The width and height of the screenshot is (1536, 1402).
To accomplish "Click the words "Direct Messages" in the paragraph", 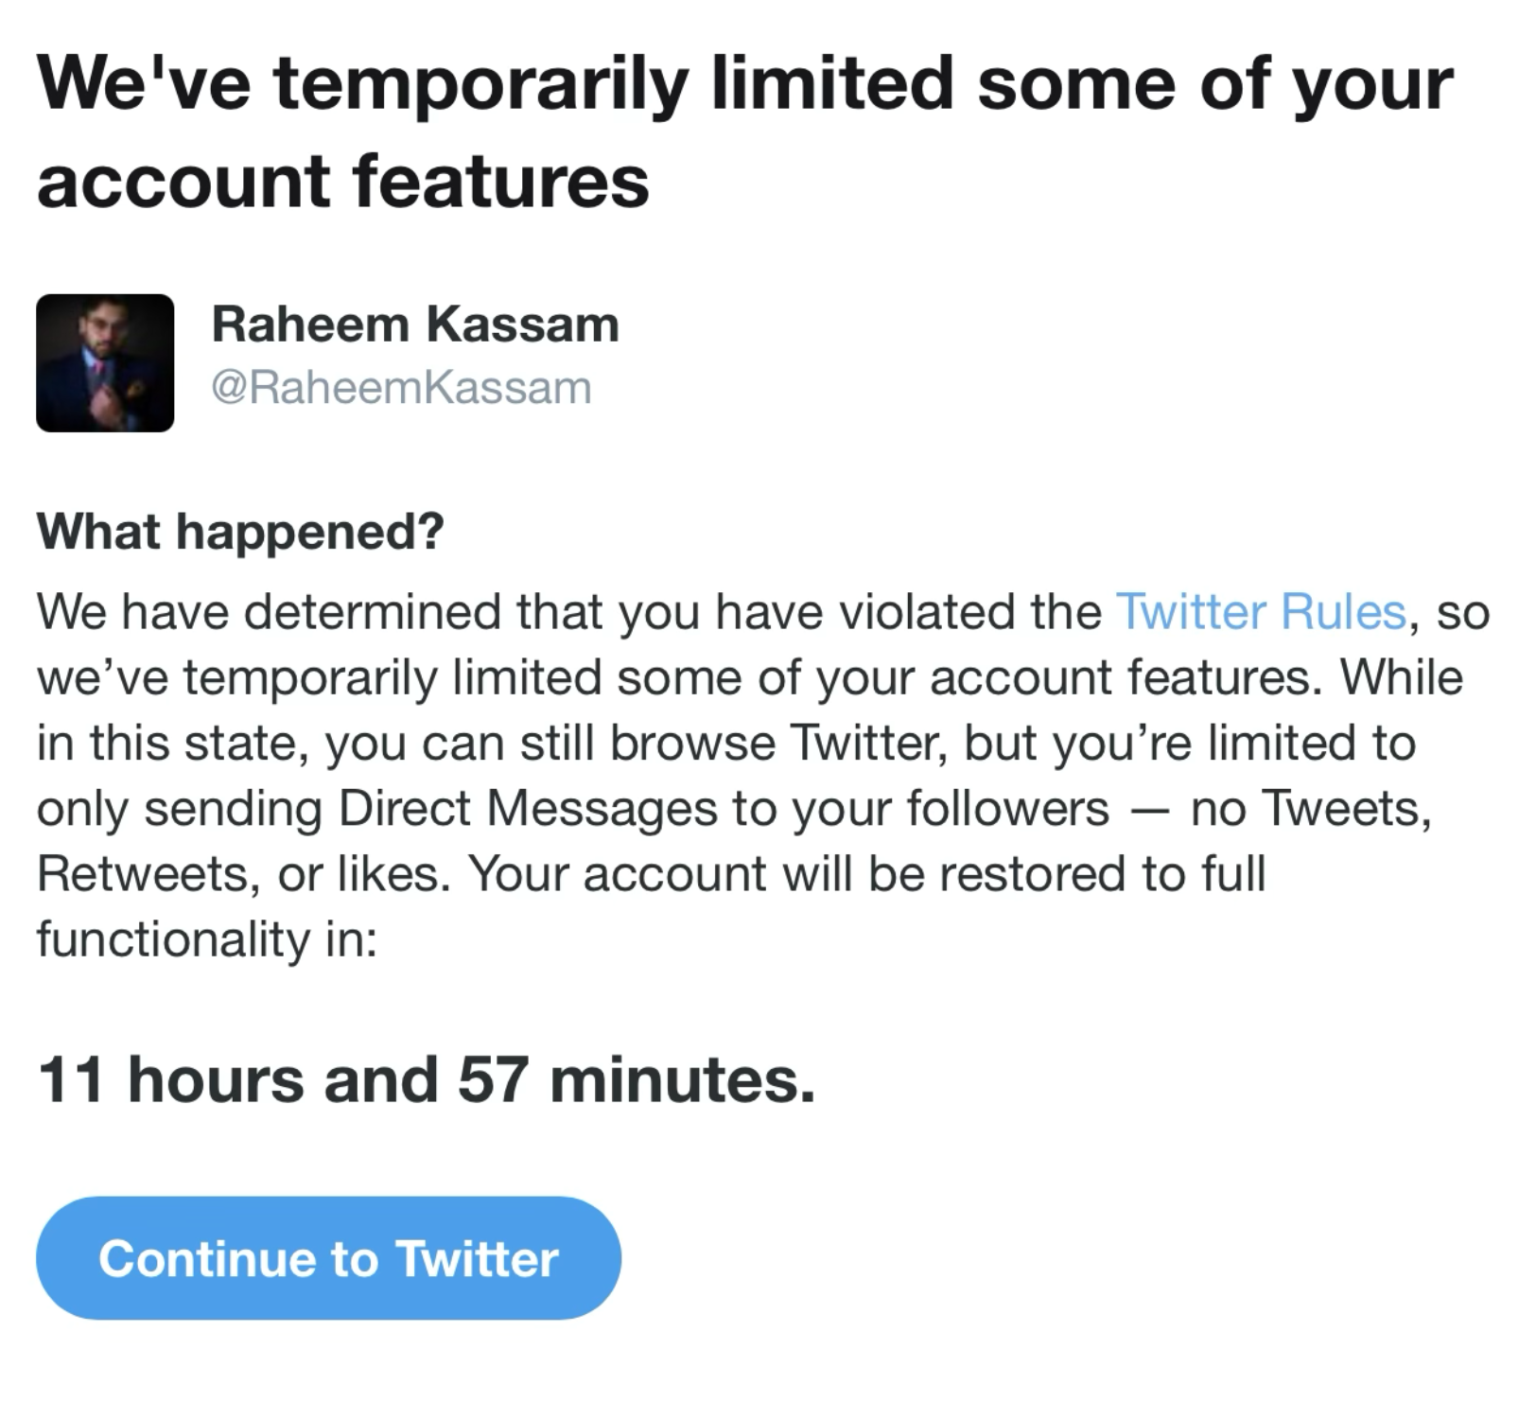I will (527, 808).
